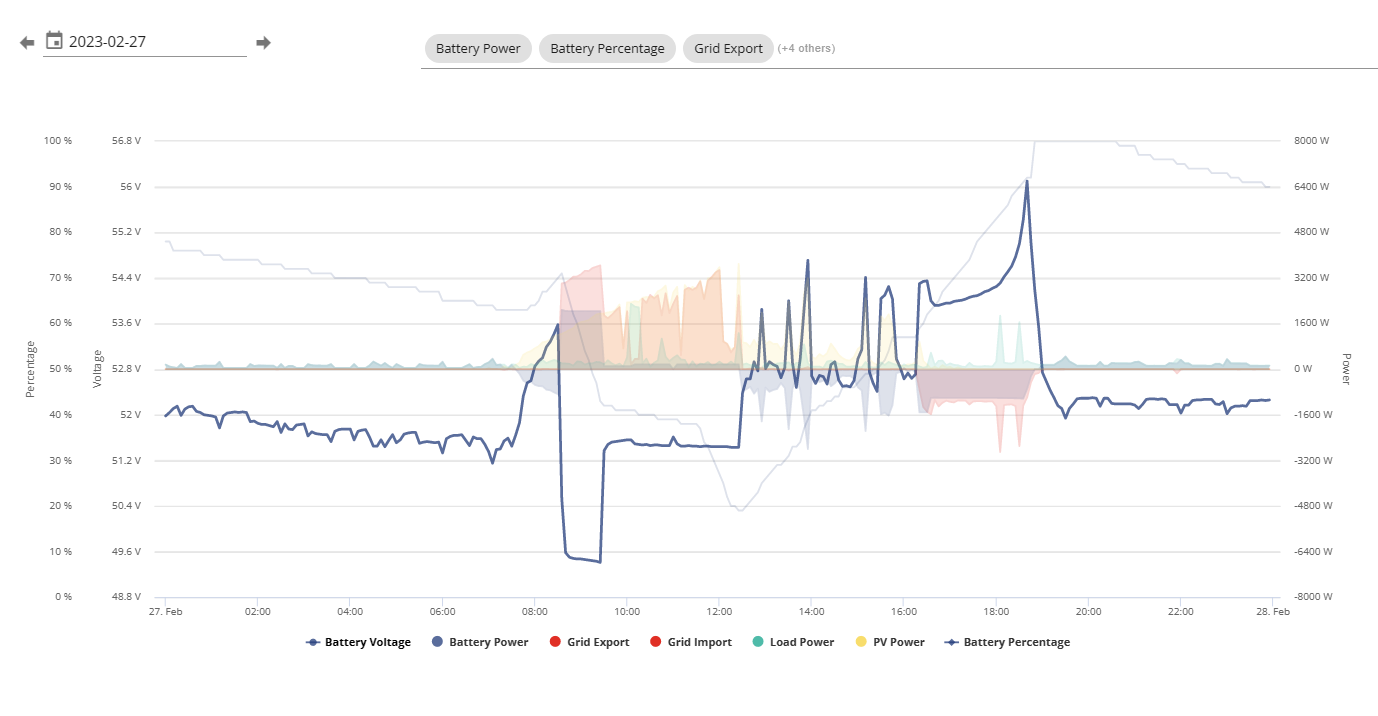This screenshot has height=716, width=1378.
Task: Toggle Load Power series in legend
Action: pos(792,642)
